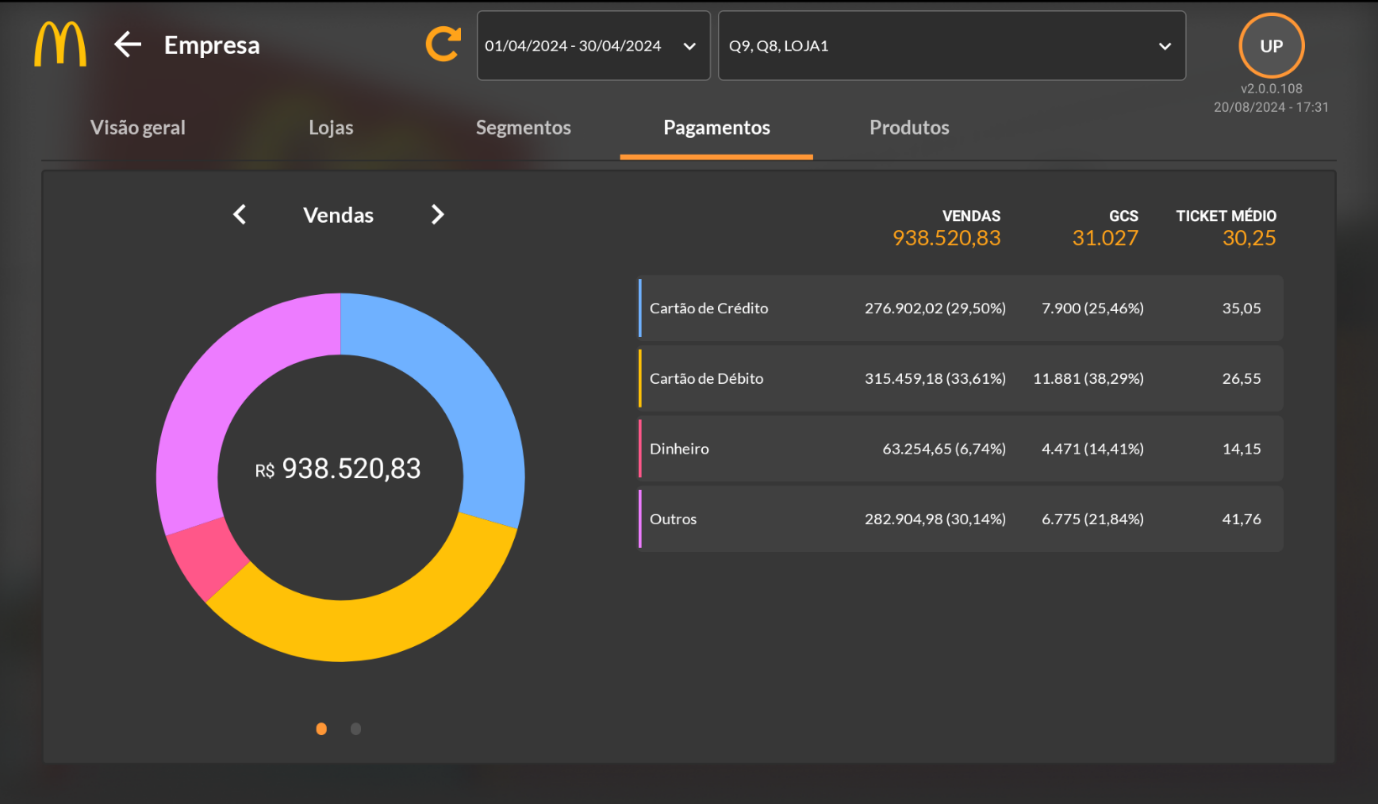Screen dimensions: 1378x804
Task: Click ticket value 14,15
Action: tap(1242, 448)
